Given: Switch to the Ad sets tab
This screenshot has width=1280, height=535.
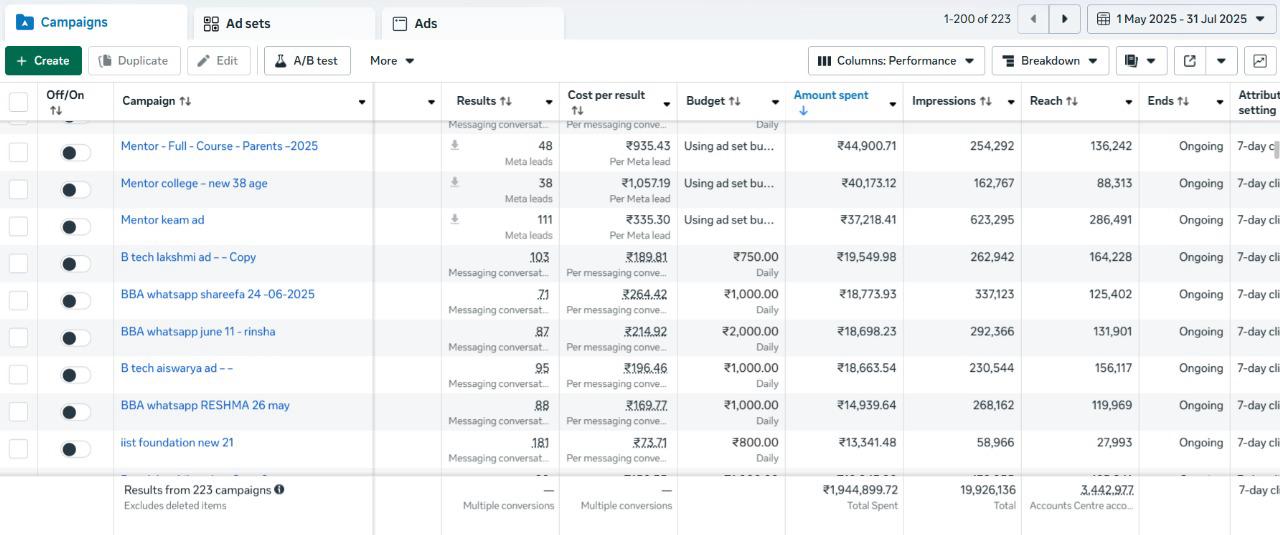Looking at the screenshot, I should coord(284,23).
